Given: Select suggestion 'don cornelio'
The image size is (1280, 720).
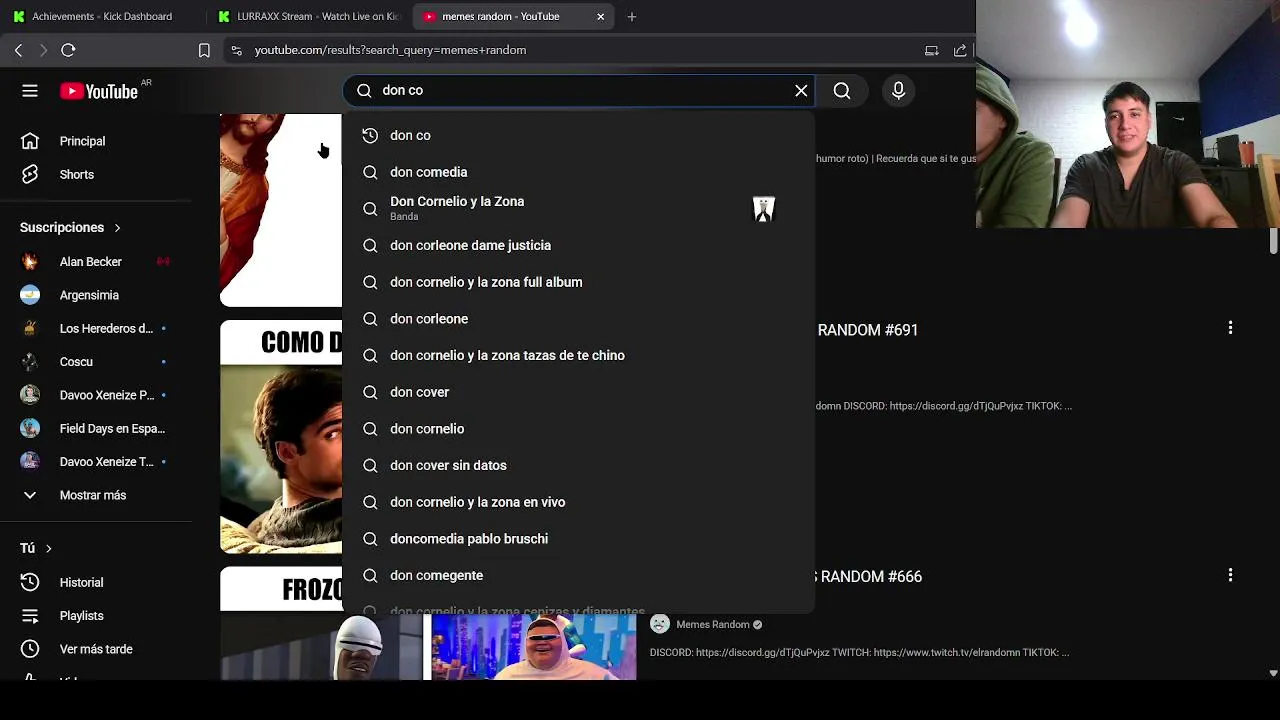Looking at the screenshot, I should (578, 429).
